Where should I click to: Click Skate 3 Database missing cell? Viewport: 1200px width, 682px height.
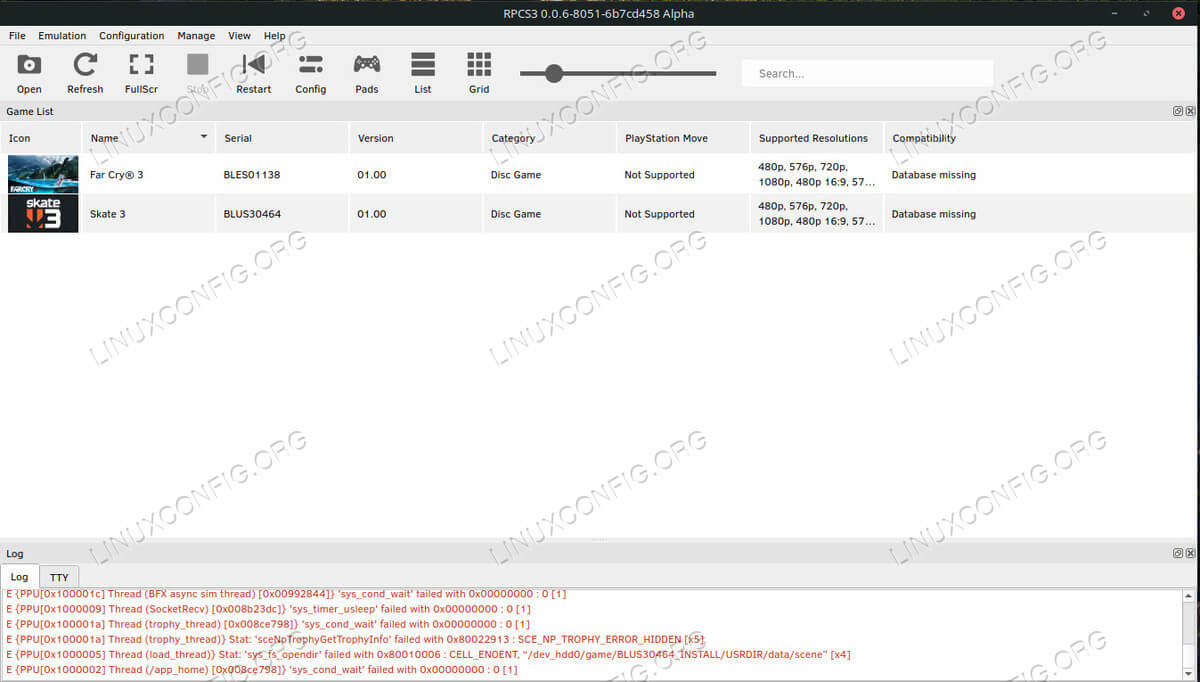click(1041, 214)
